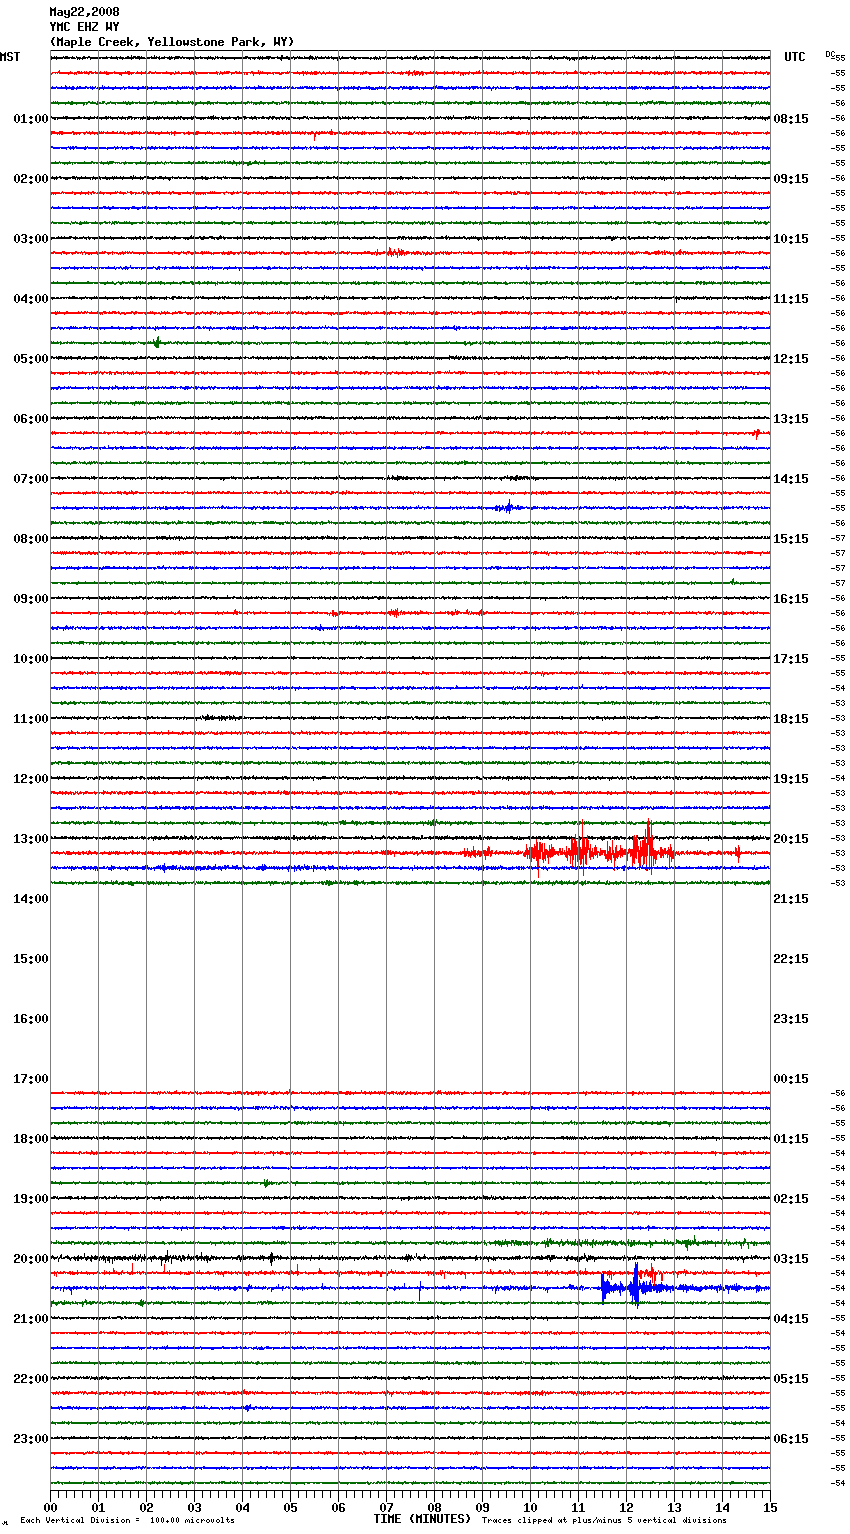Select the 16:00 MST row label
The image size is (850, 1534).
click(x=31, y=1019)
